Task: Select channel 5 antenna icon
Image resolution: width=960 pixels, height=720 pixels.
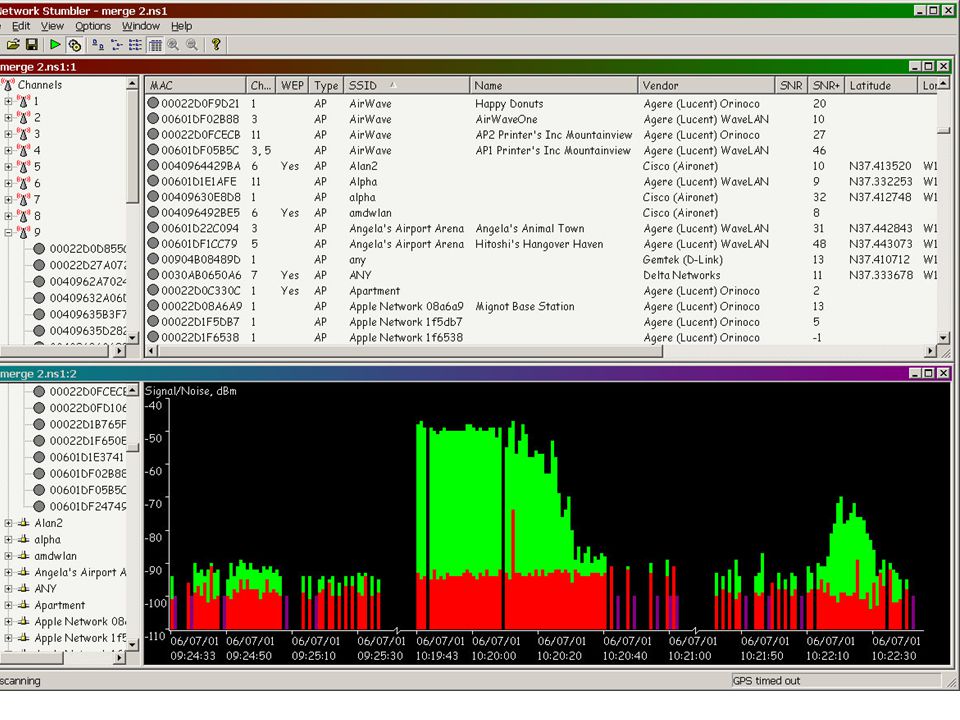Action: 23,167
